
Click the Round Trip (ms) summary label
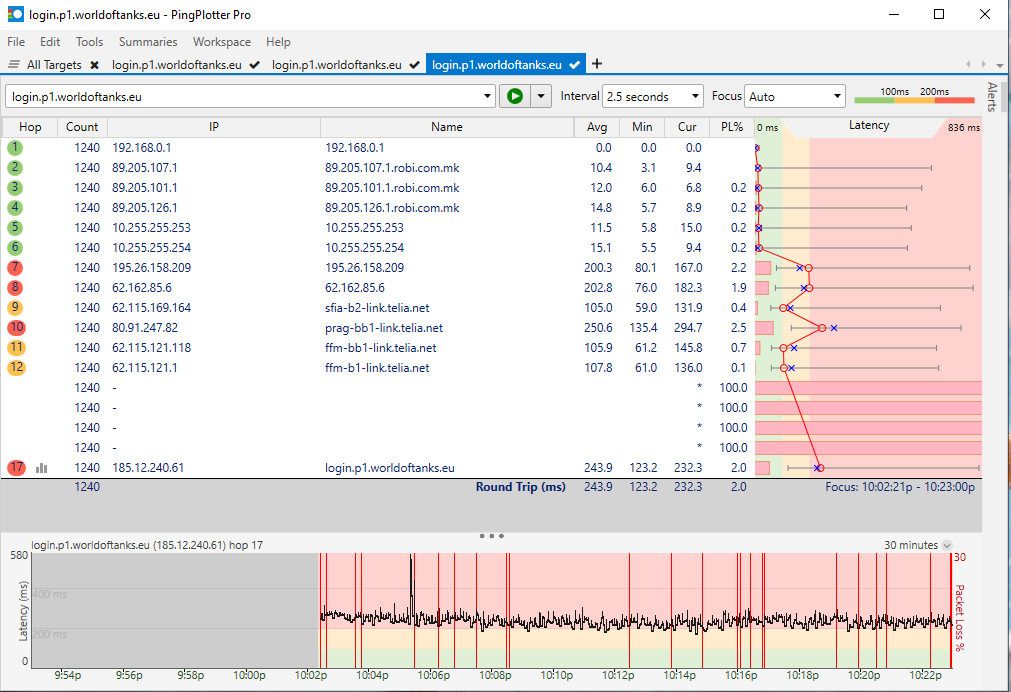pyautogui.click(x=520, y=487)
